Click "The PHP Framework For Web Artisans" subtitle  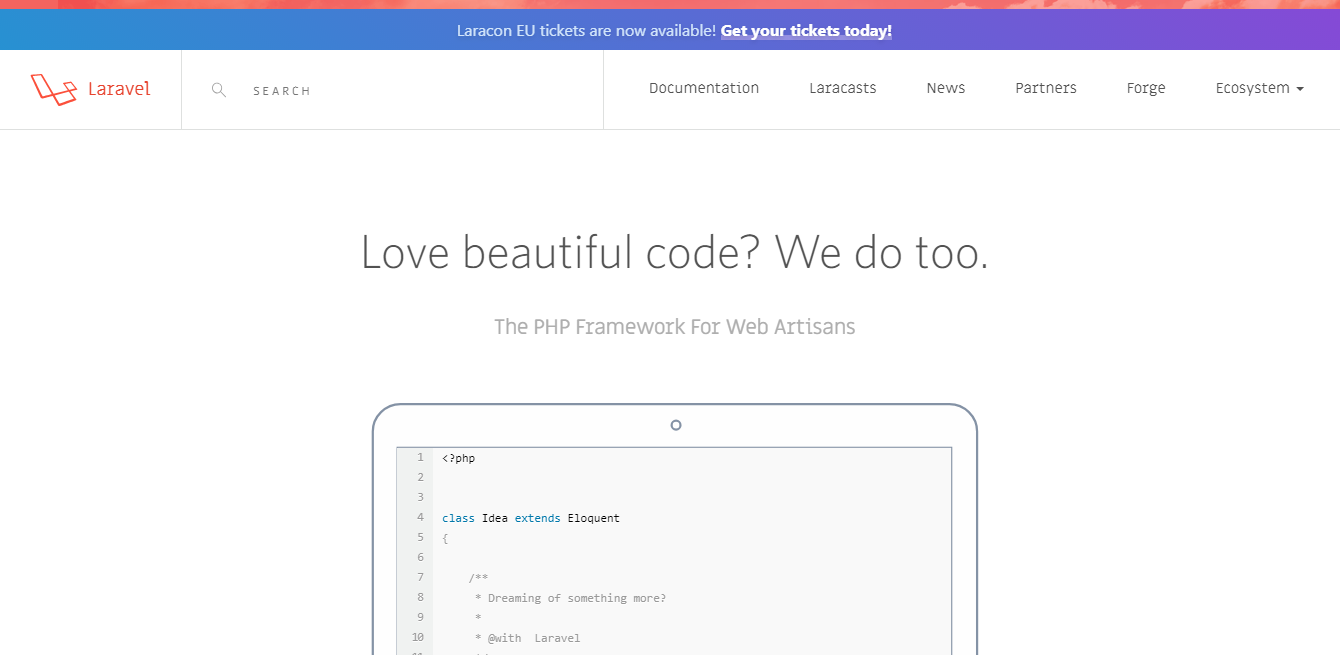tap(674, 327)
